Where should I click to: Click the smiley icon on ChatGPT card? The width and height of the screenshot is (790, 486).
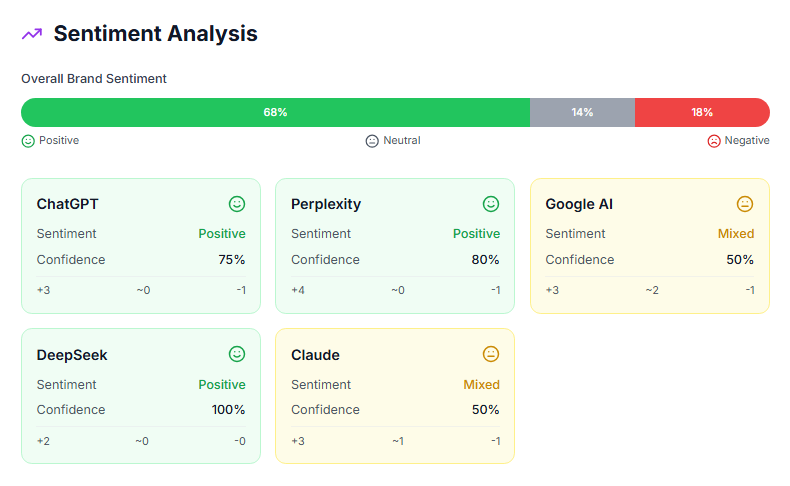[x=237, y=204]
